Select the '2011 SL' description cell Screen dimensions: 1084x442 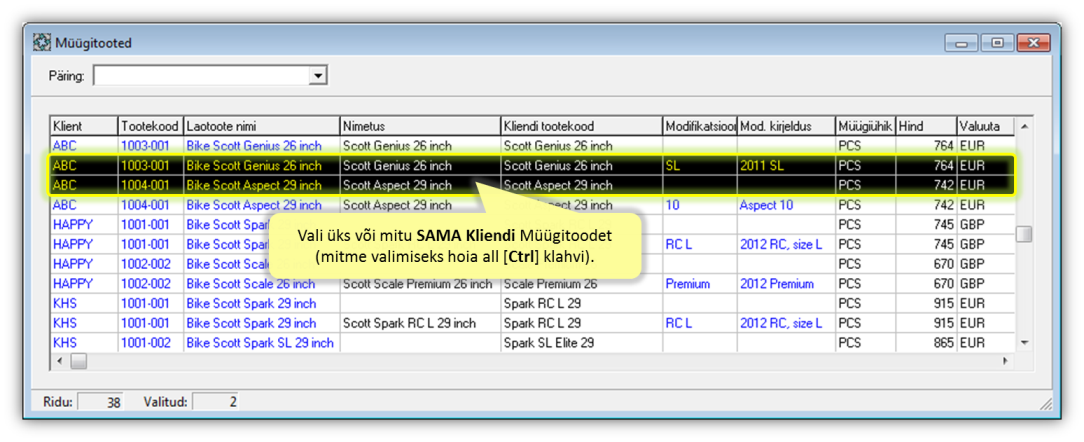(786, 166)
